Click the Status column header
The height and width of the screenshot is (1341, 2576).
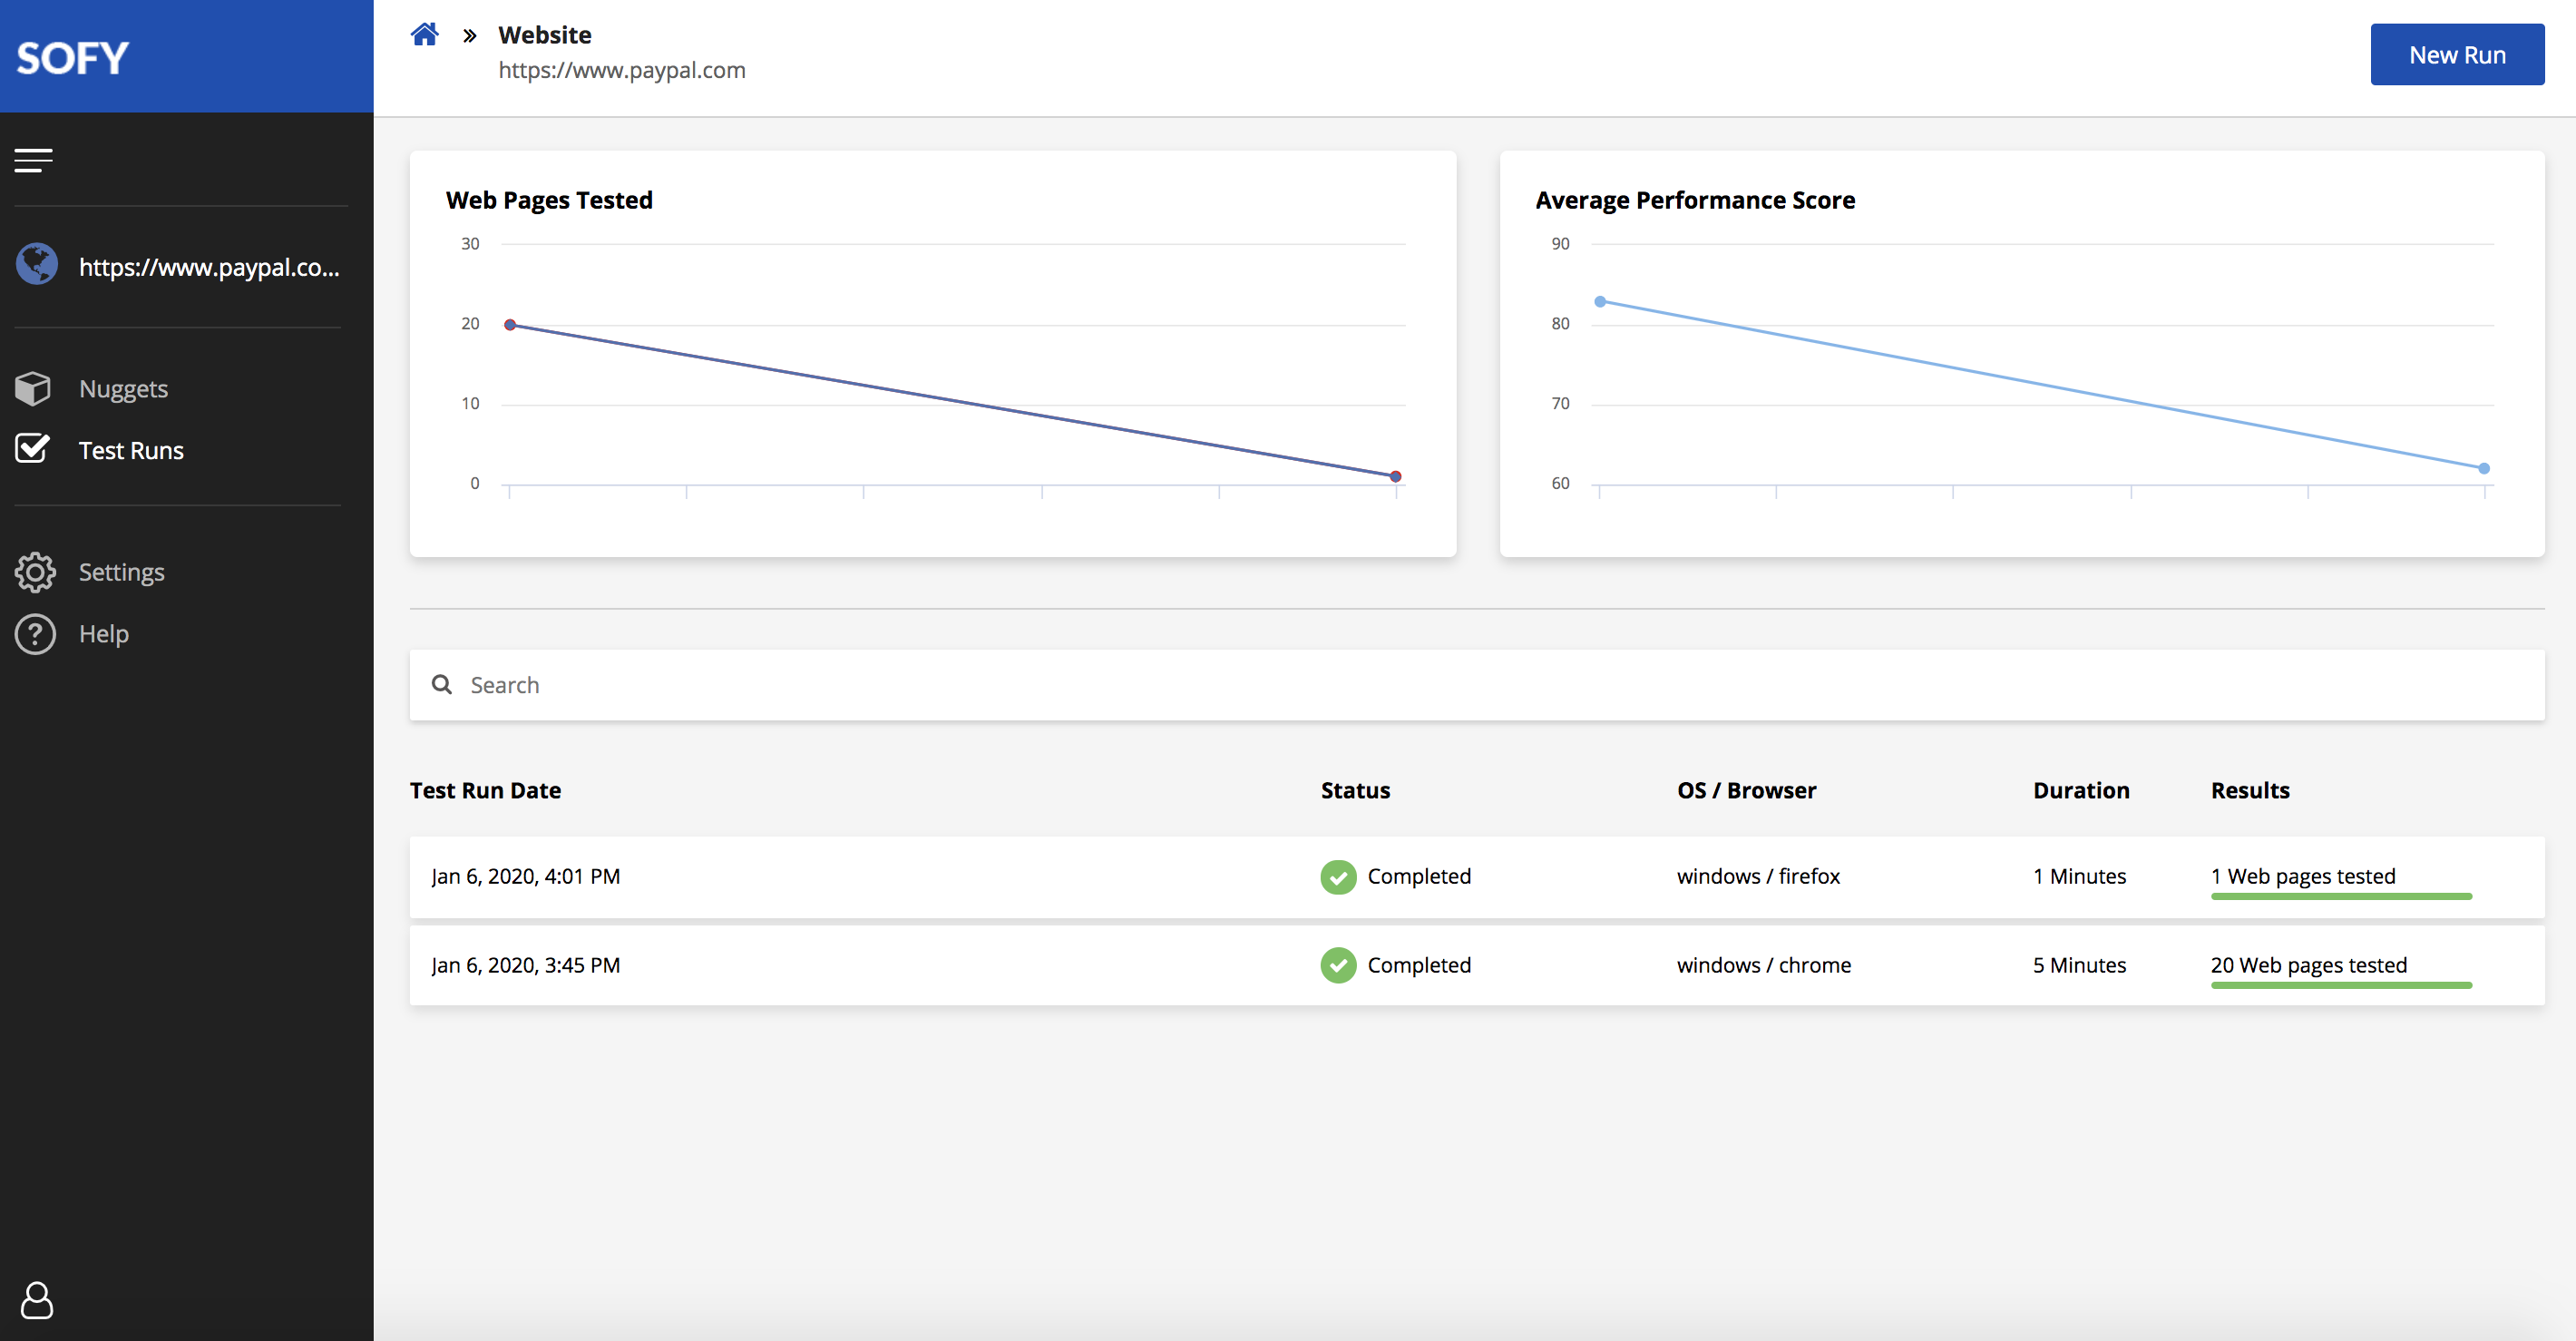[1355, 790]
